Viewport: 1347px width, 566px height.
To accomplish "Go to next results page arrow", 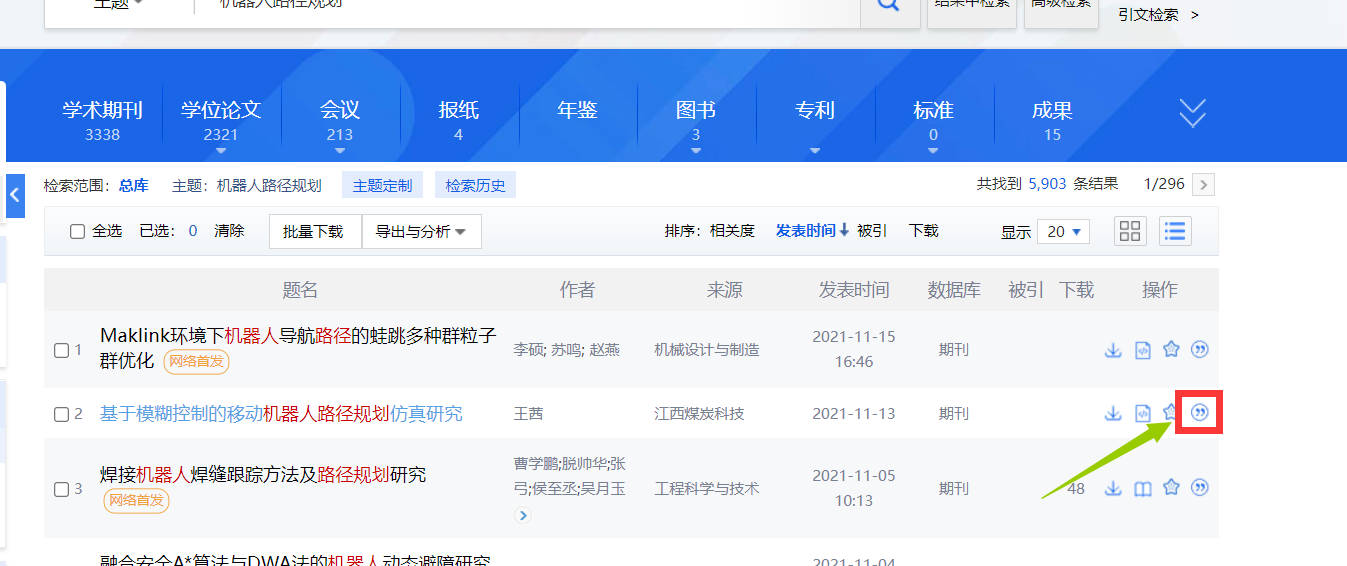I will coord(1204,185).
